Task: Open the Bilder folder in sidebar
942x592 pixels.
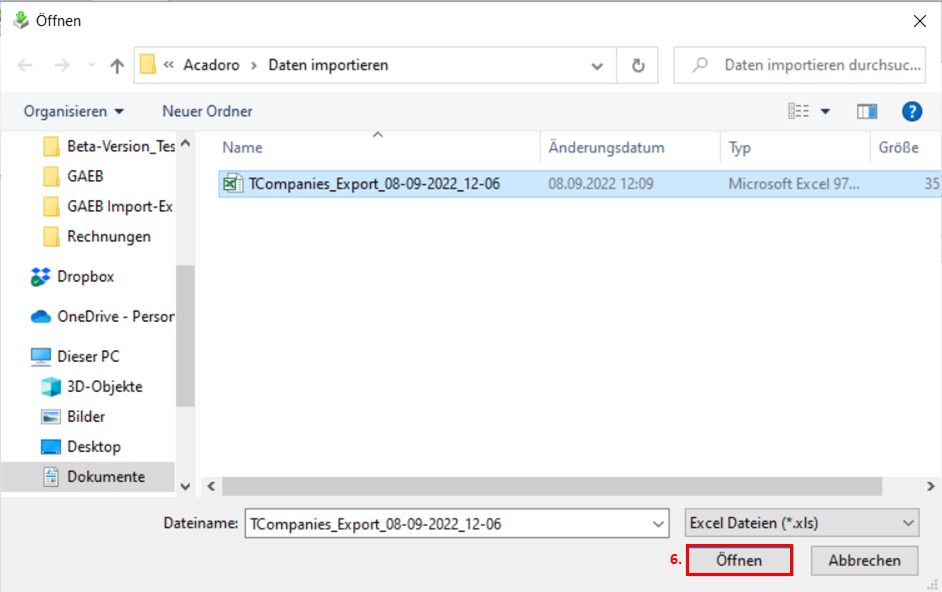Action: (x=86, y=416)
